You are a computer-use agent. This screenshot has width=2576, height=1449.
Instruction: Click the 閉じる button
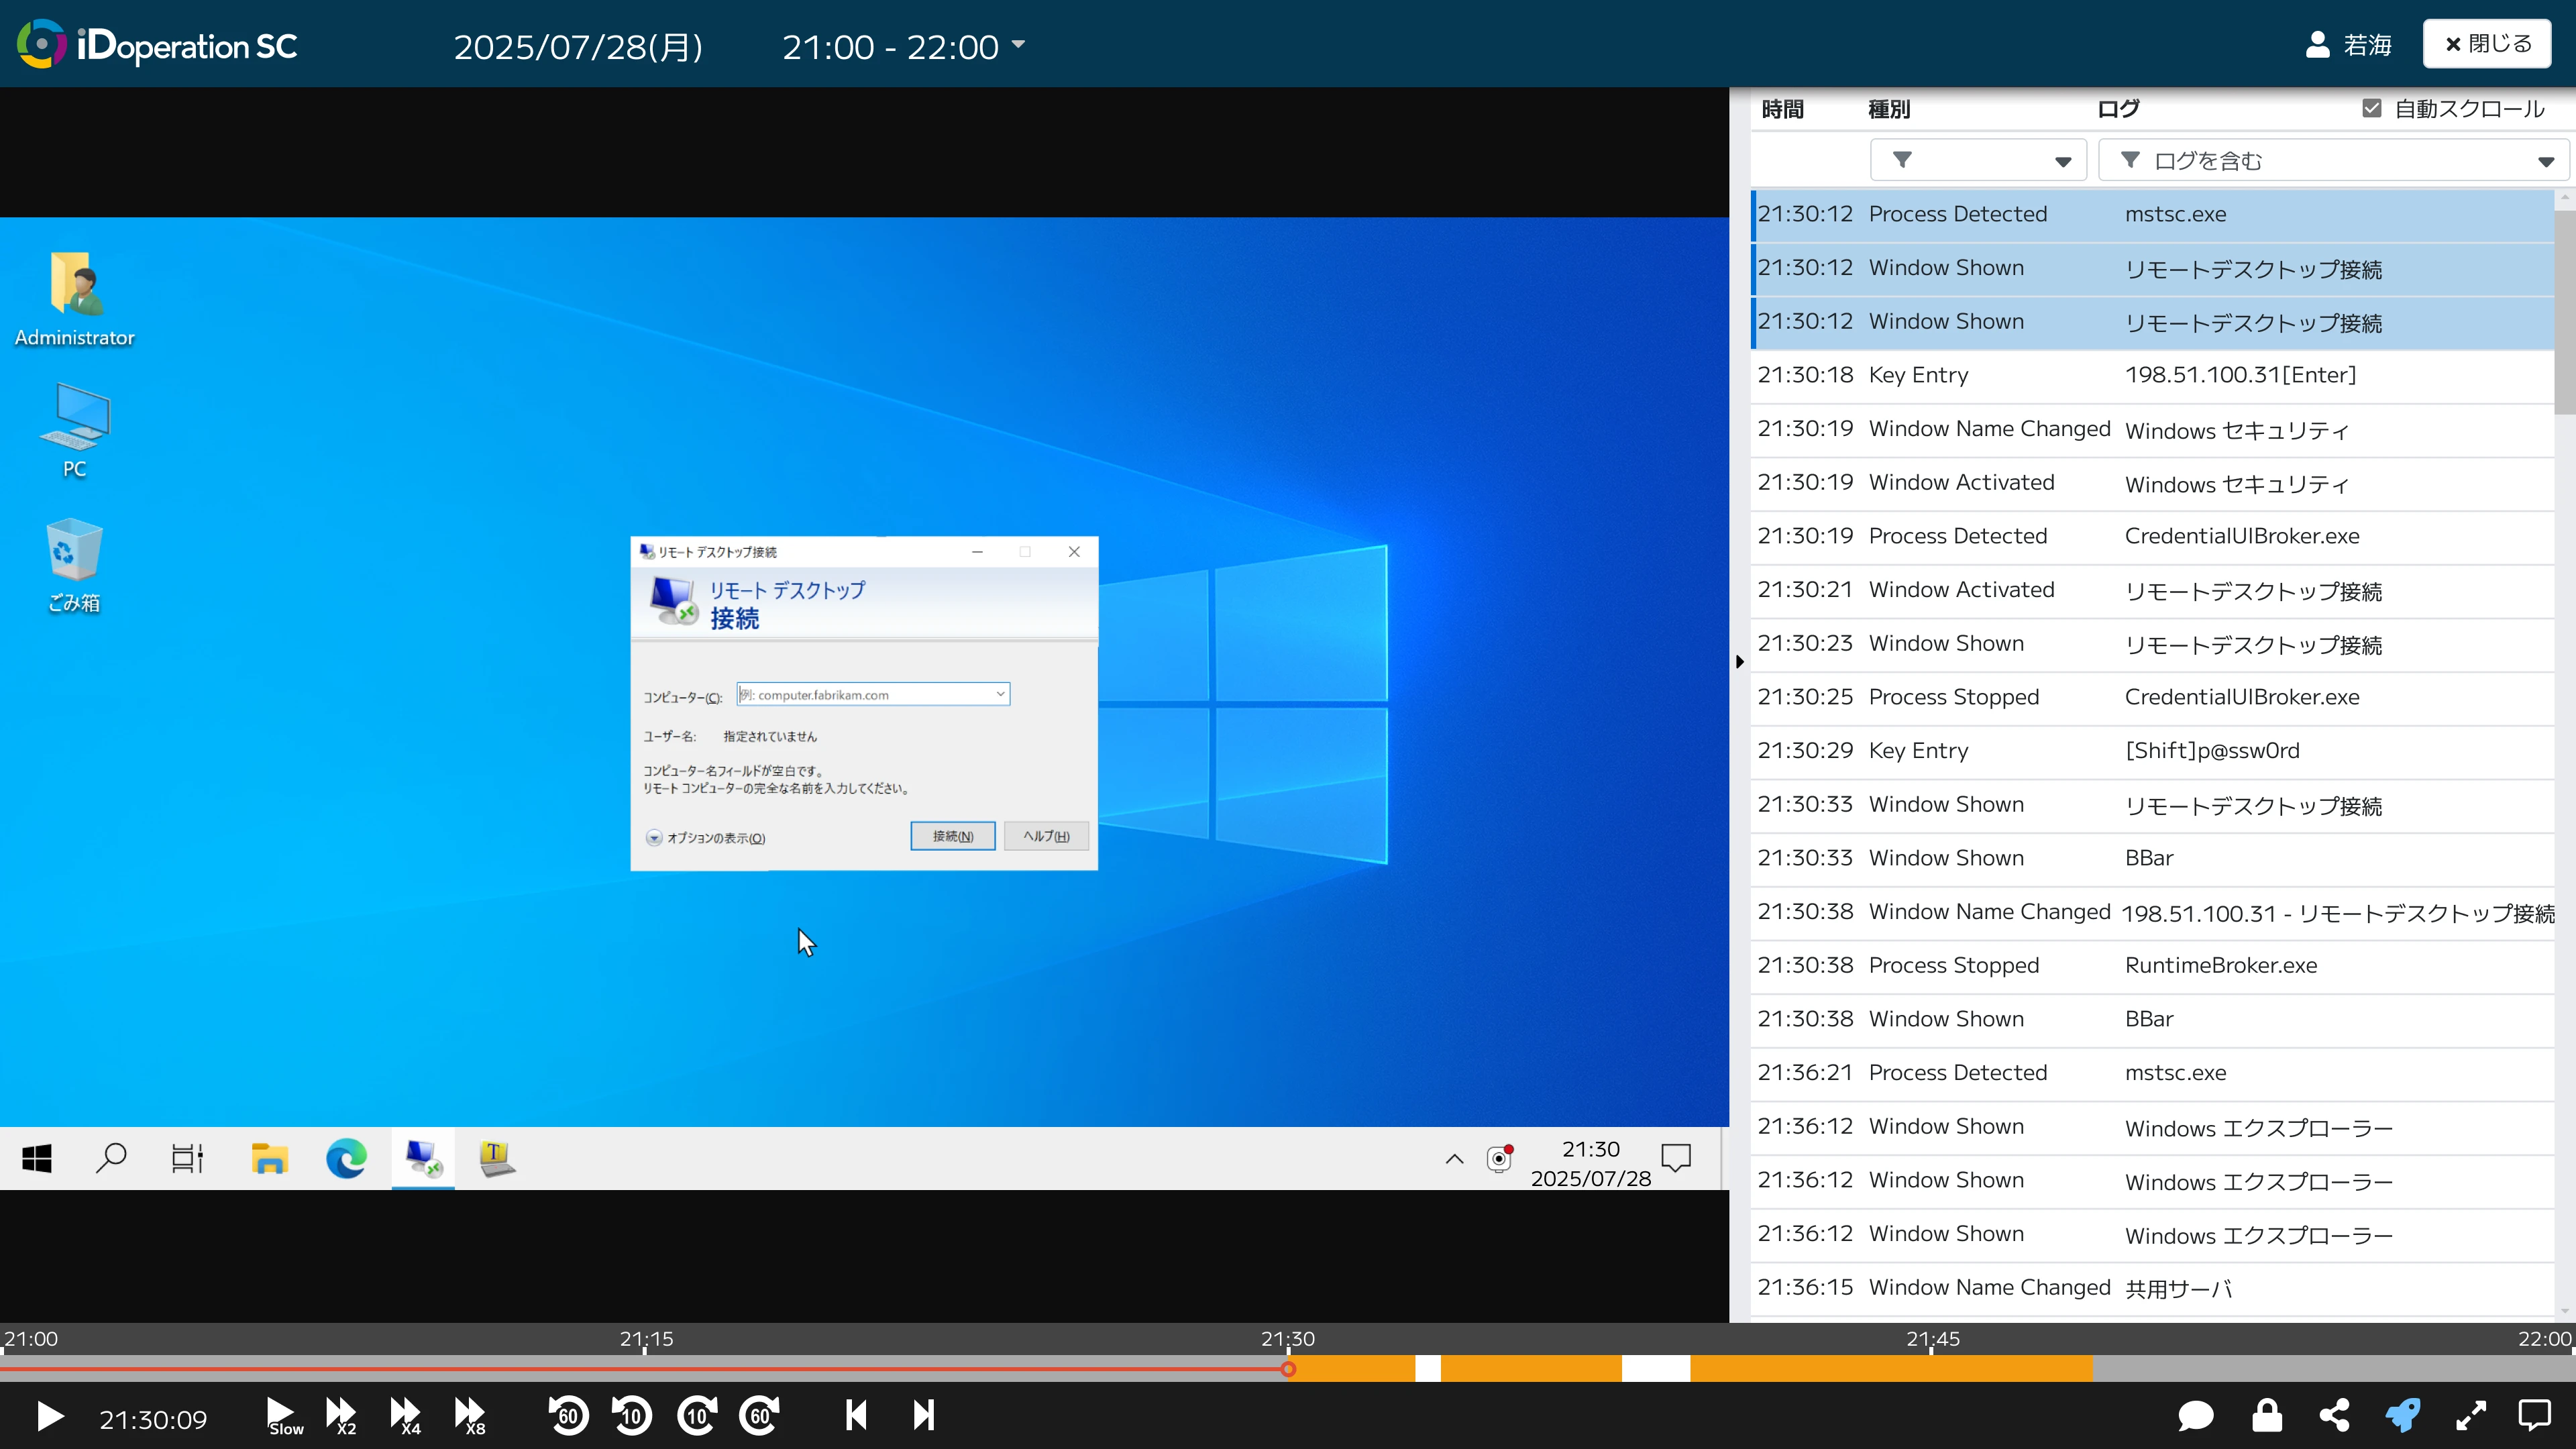[x=2487, y=44]
